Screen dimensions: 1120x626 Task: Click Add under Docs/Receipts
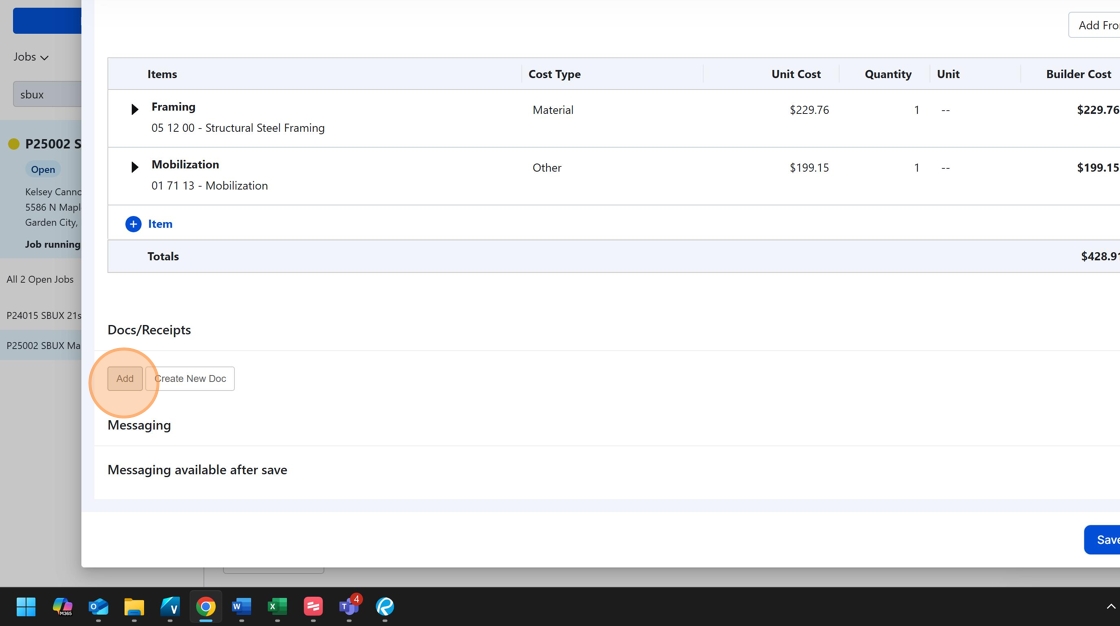[x=125, y=379]
